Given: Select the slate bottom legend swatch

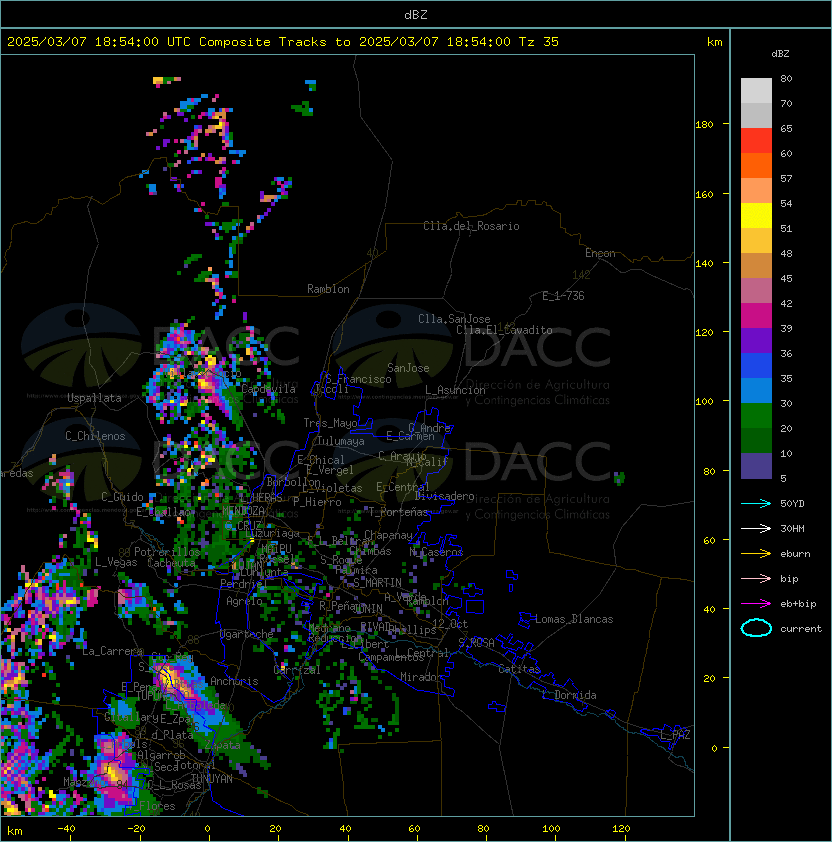Looking at the screenshot, I should 756,466.
